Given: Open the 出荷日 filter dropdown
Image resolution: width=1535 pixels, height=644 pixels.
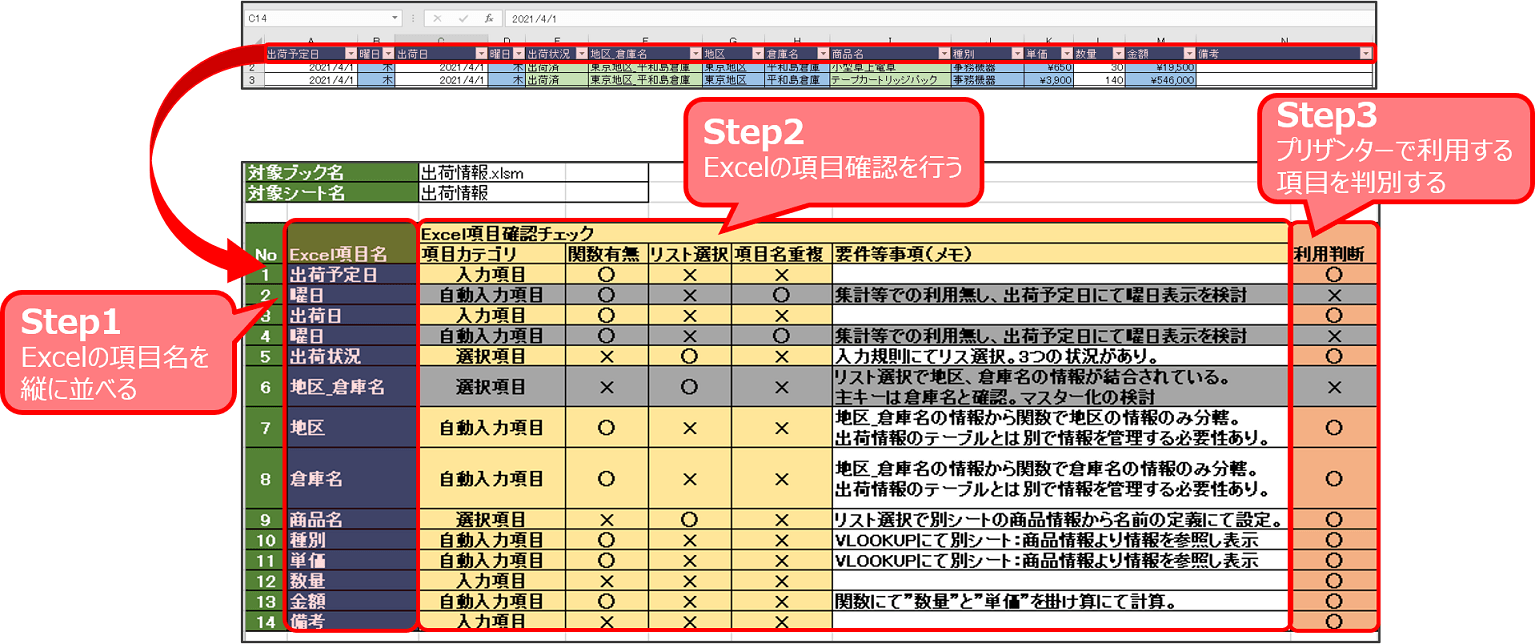Looking at the screenshot, I should [x=481, y=52].
